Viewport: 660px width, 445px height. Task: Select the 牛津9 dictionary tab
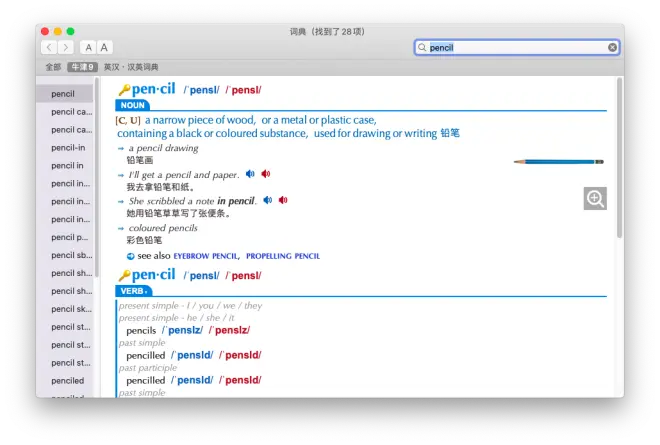click(x=82, y=67)
